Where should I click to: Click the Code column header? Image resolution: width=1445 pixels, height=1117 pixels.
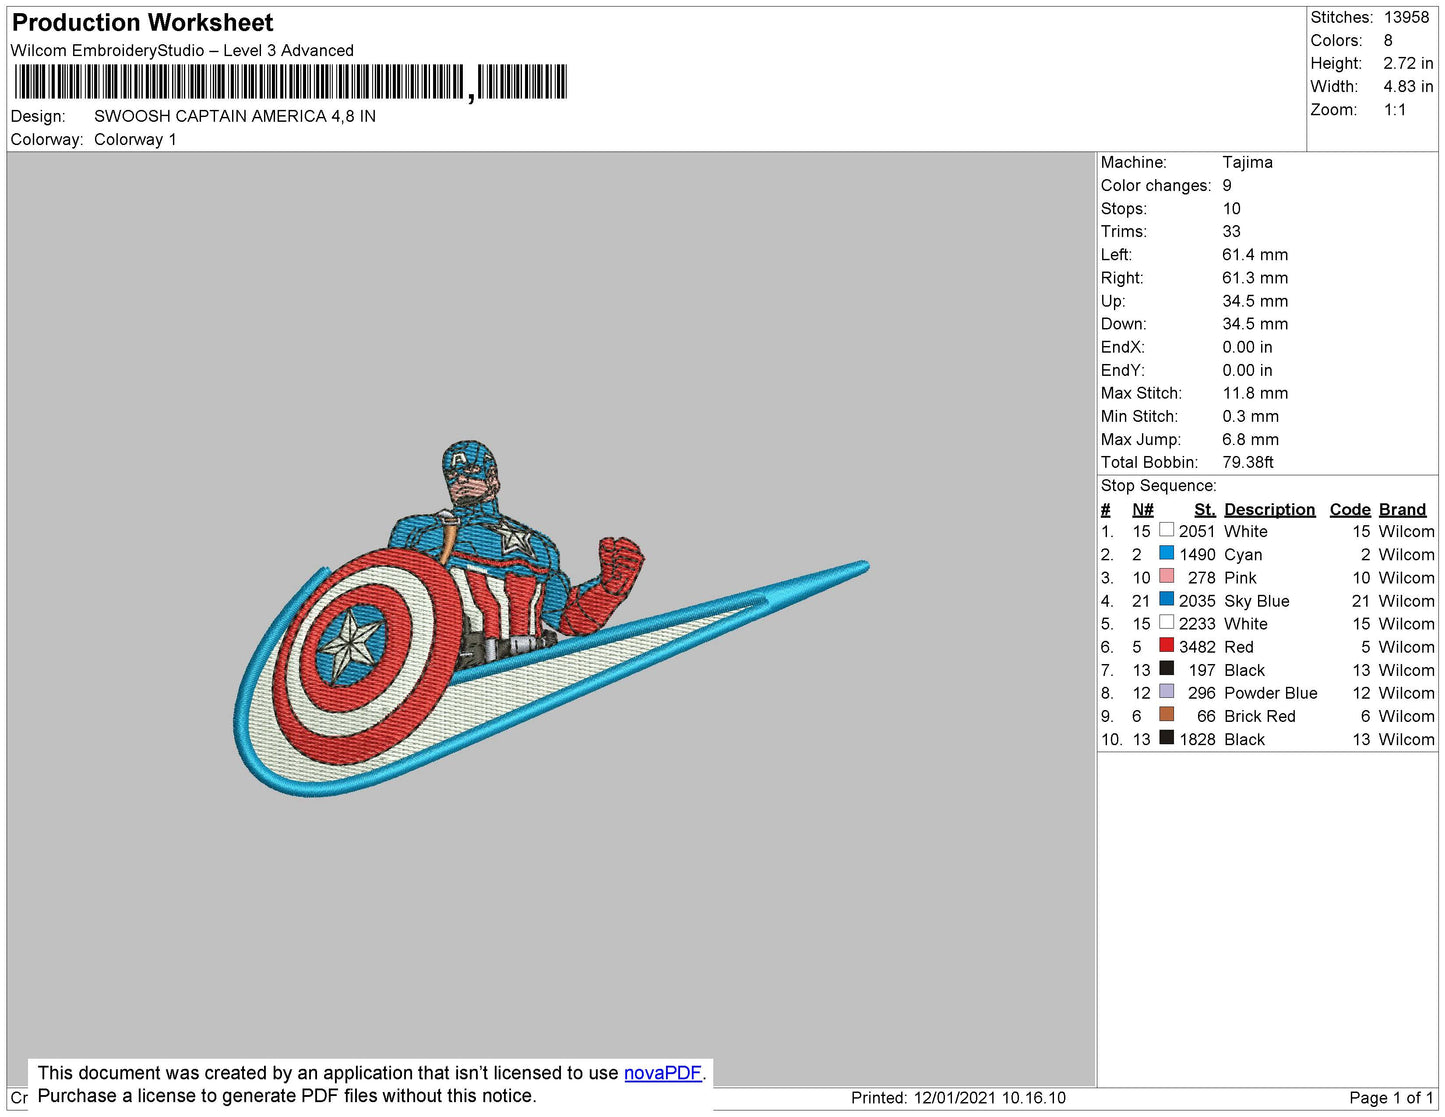tap(1349, 509)
